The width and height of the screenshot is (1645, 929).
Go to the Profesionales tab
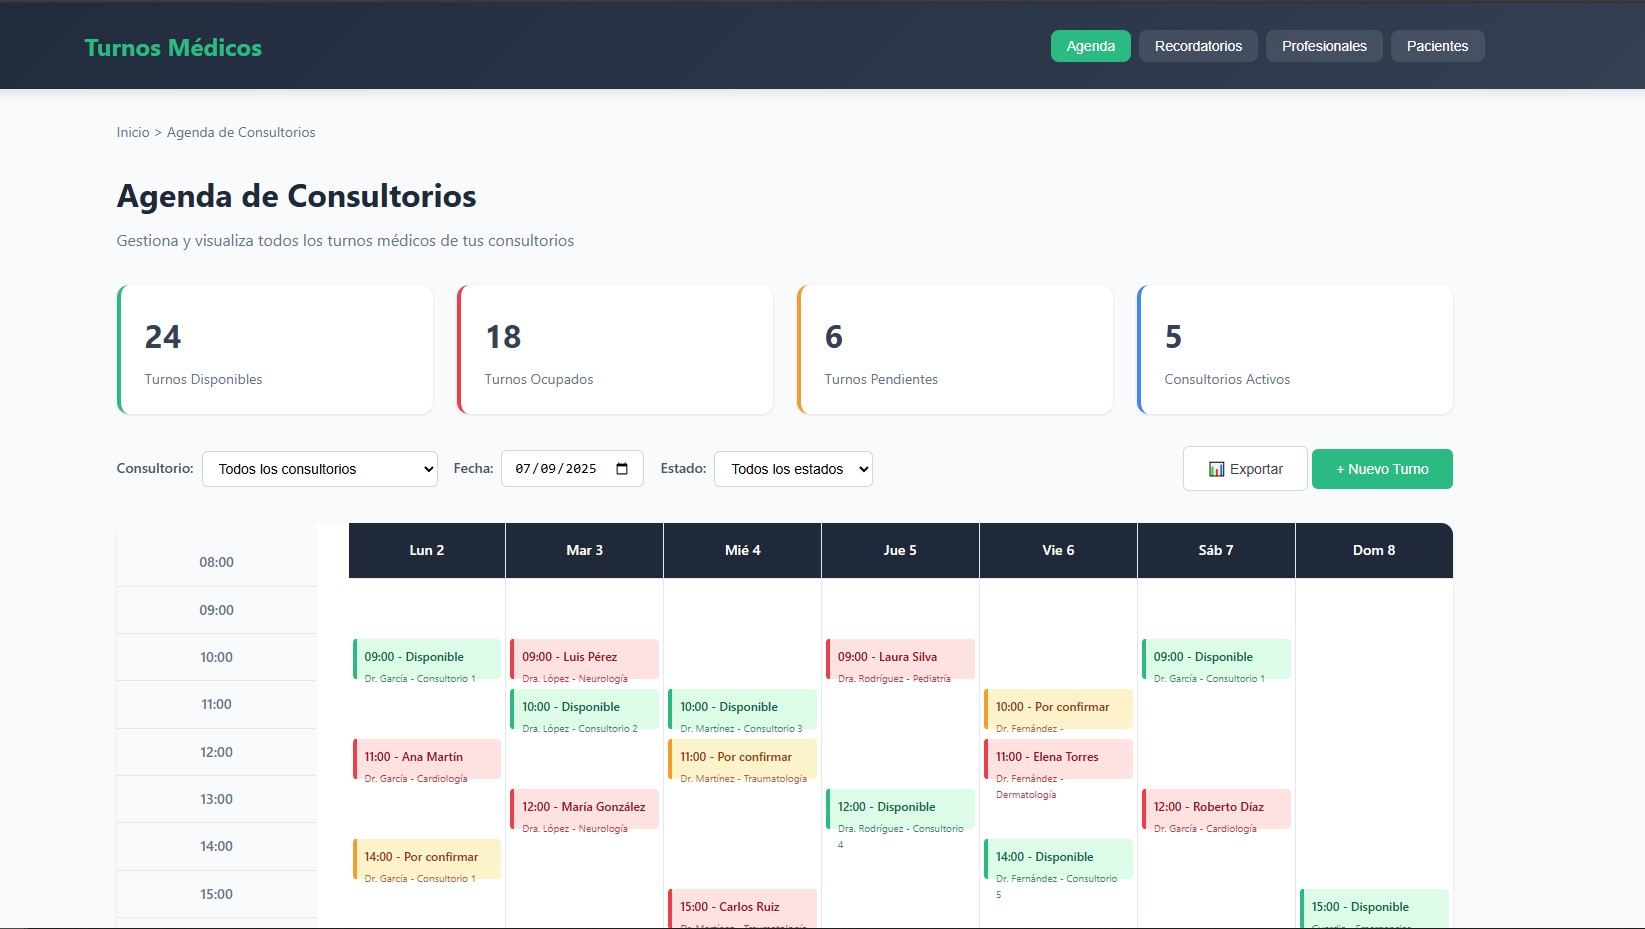(x=1324, y=46)
